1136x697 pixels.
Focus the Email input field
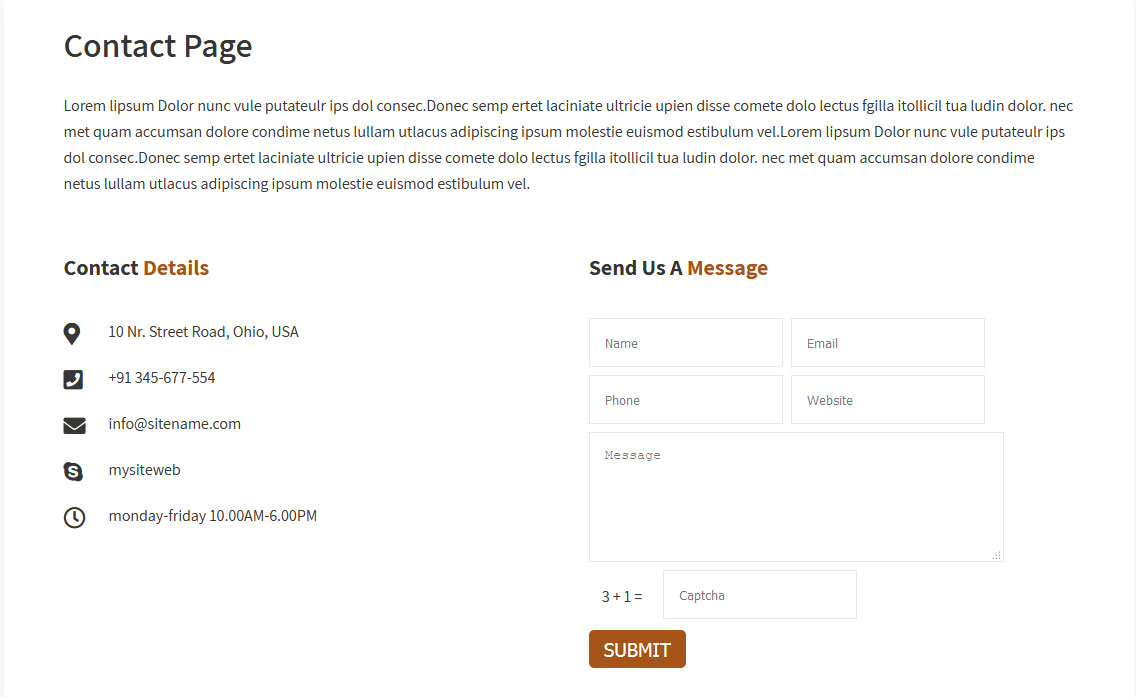click(888, 343)
